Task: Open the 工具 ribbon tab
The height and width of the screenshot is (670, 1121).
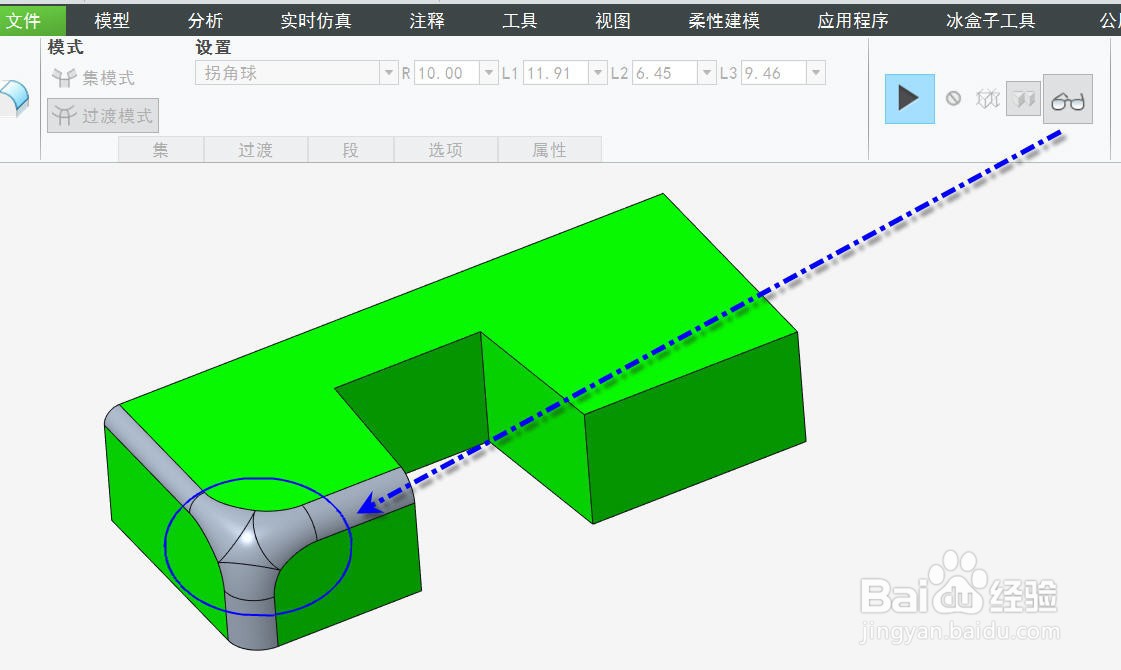Action: (520, 21)
